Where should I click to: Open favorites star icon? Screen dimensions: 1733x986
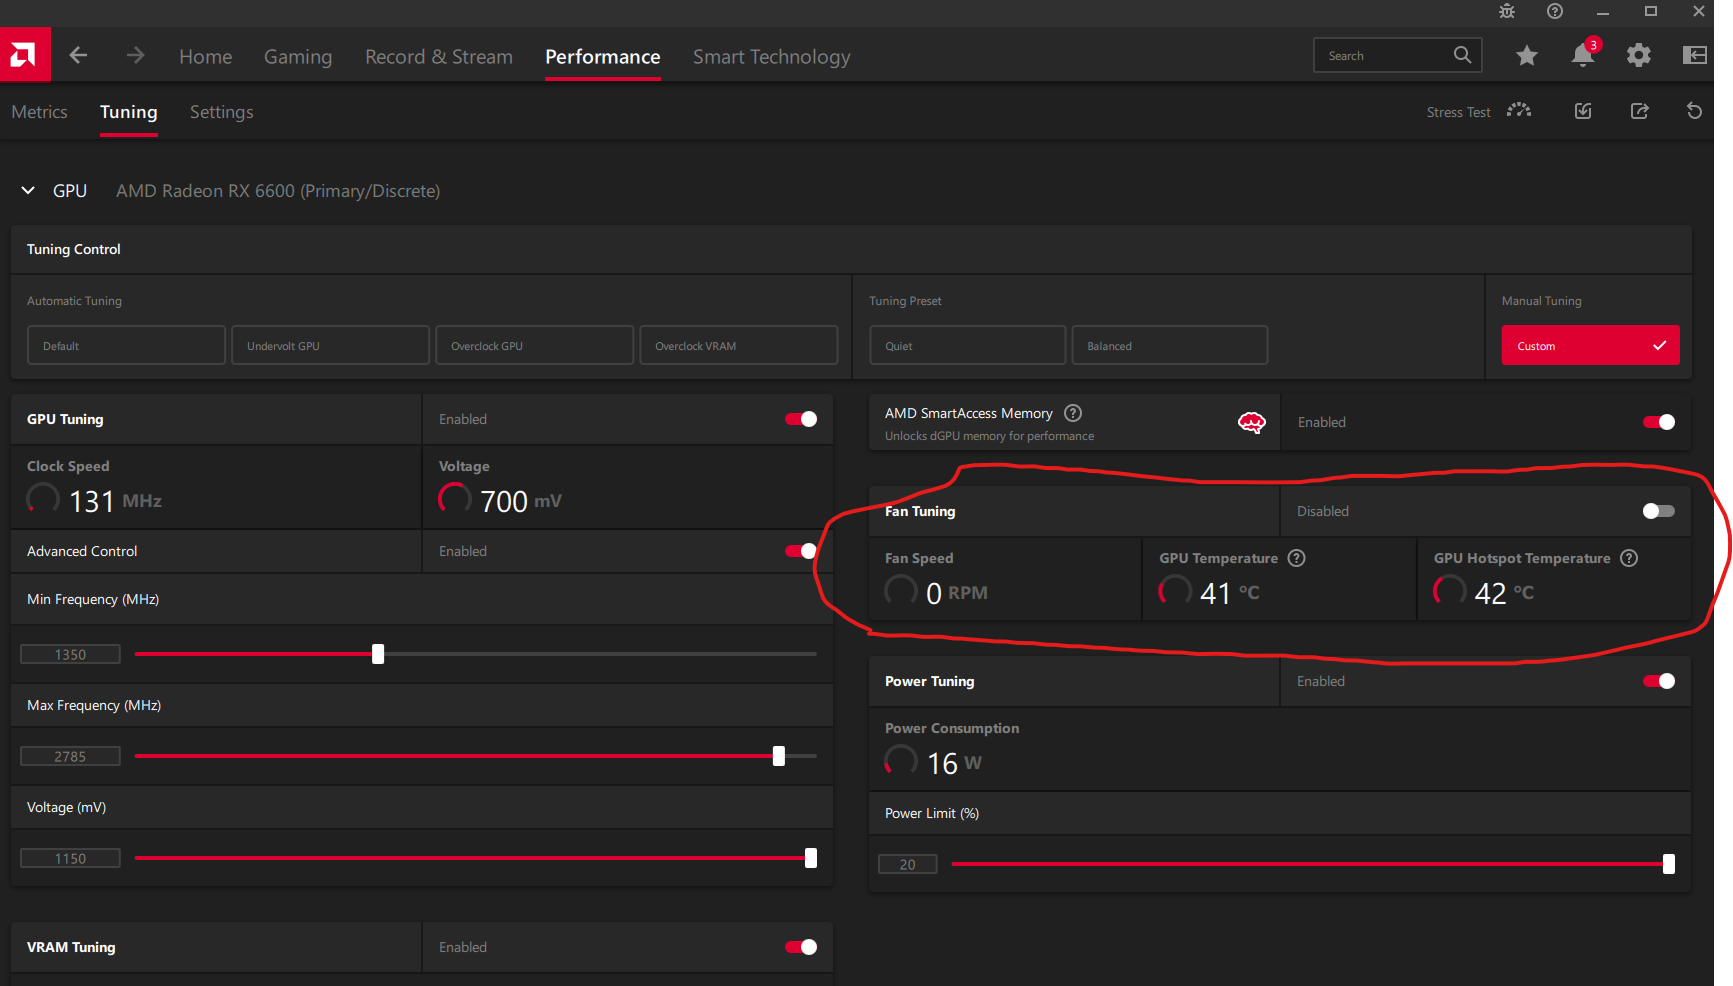1526,56
